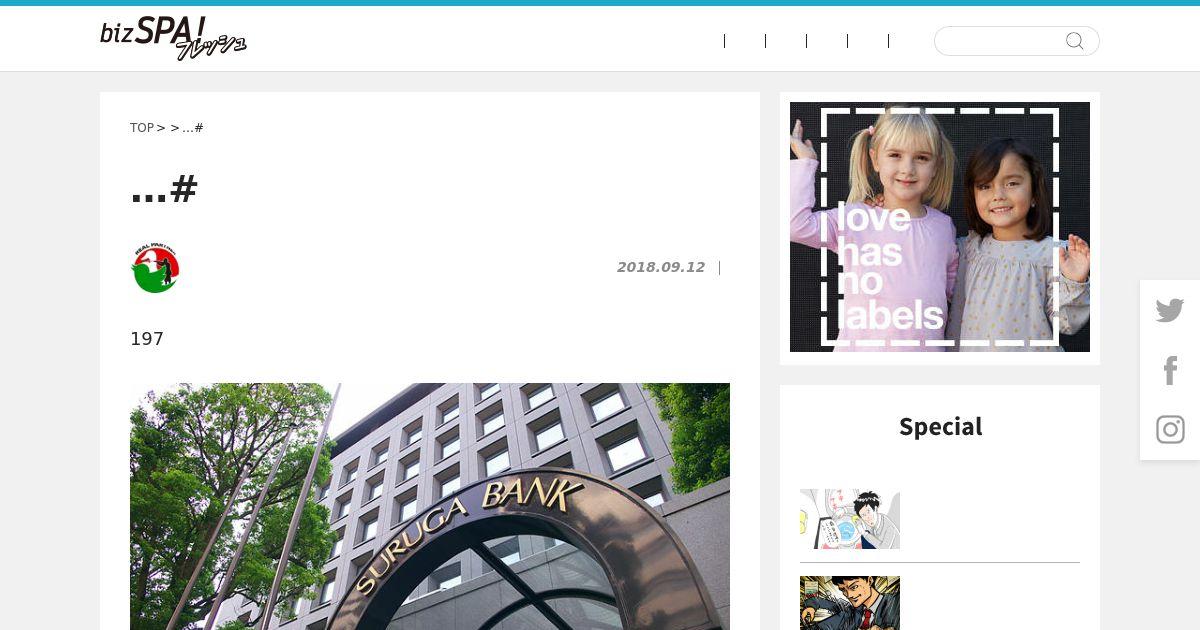Open the first Special manga thumbnail
The image size is (1200, 630).
tap(850, 519)
